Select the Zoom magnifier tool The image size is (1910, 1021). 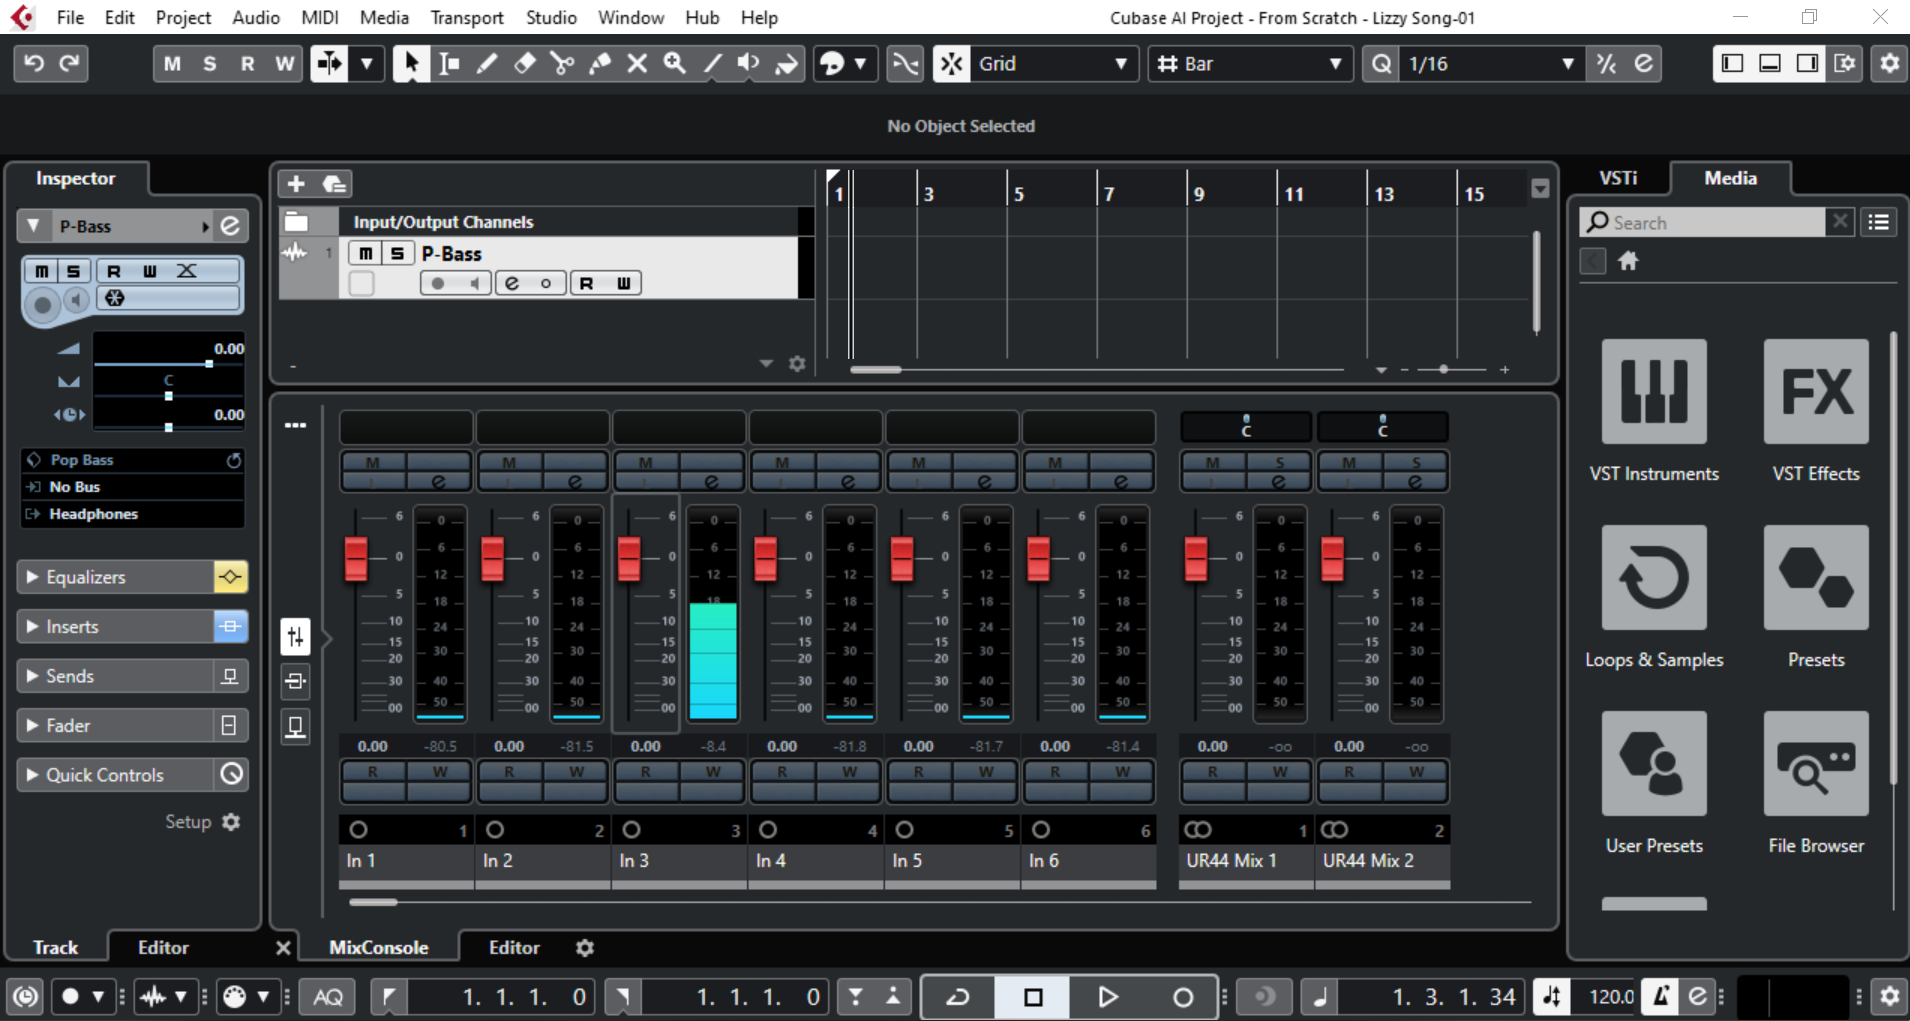click(x=675, y=64)
